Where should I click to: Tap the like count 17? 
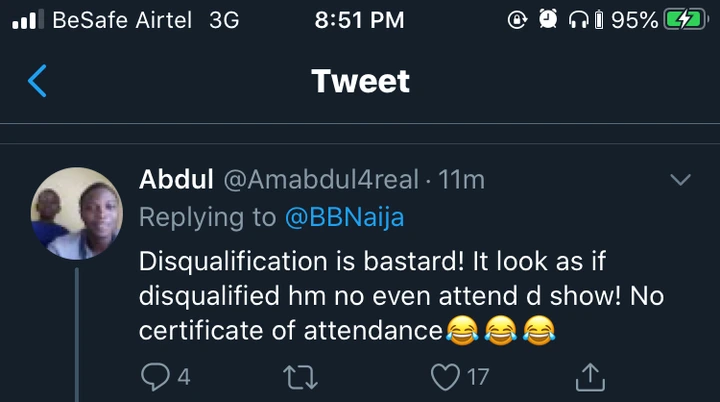pos(479,377)
